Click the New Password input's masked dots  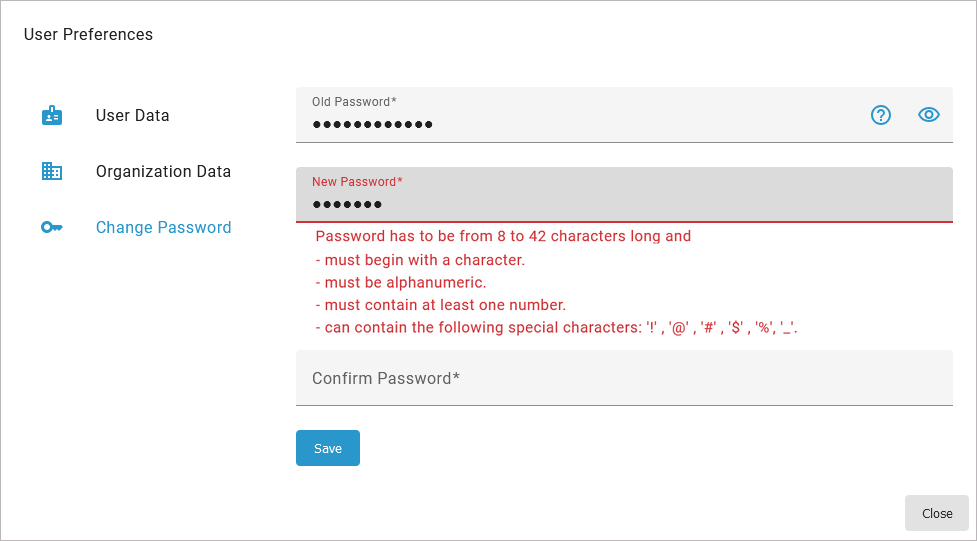click(347, 205)
